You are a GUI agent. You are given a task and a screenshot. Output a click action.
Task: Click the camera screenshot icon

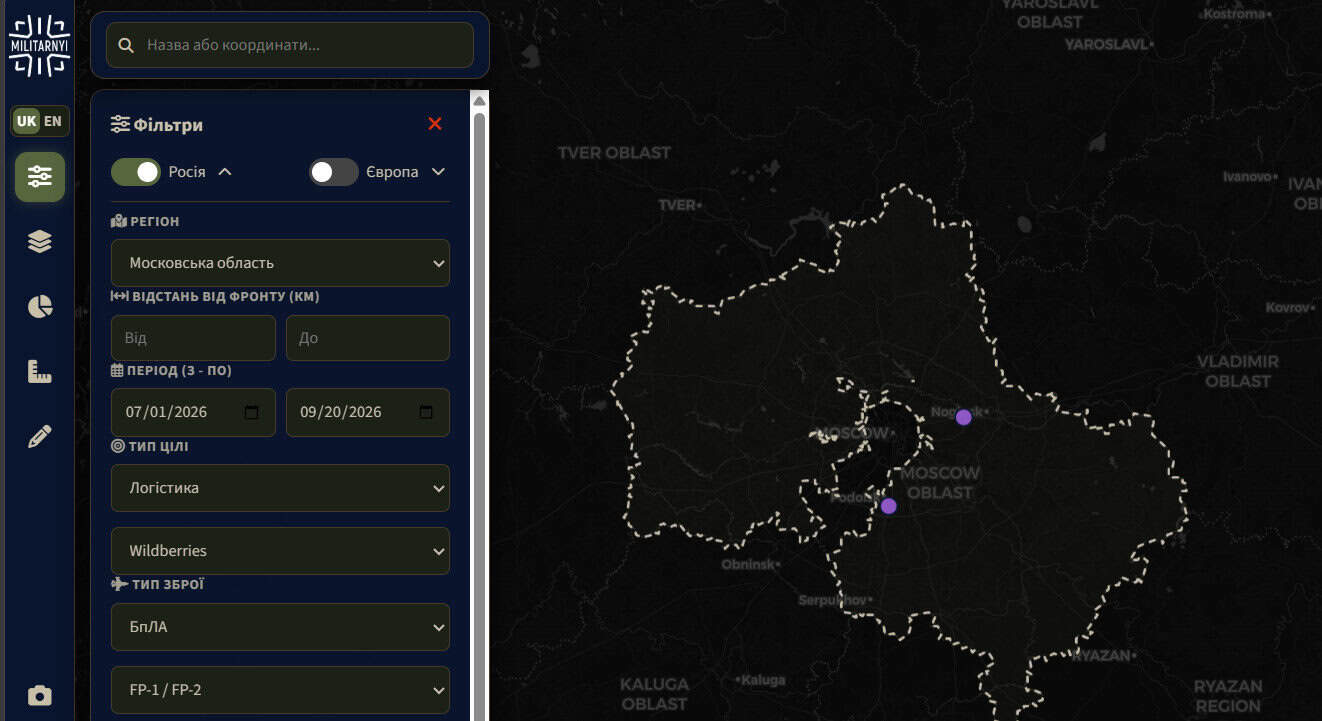40,696
